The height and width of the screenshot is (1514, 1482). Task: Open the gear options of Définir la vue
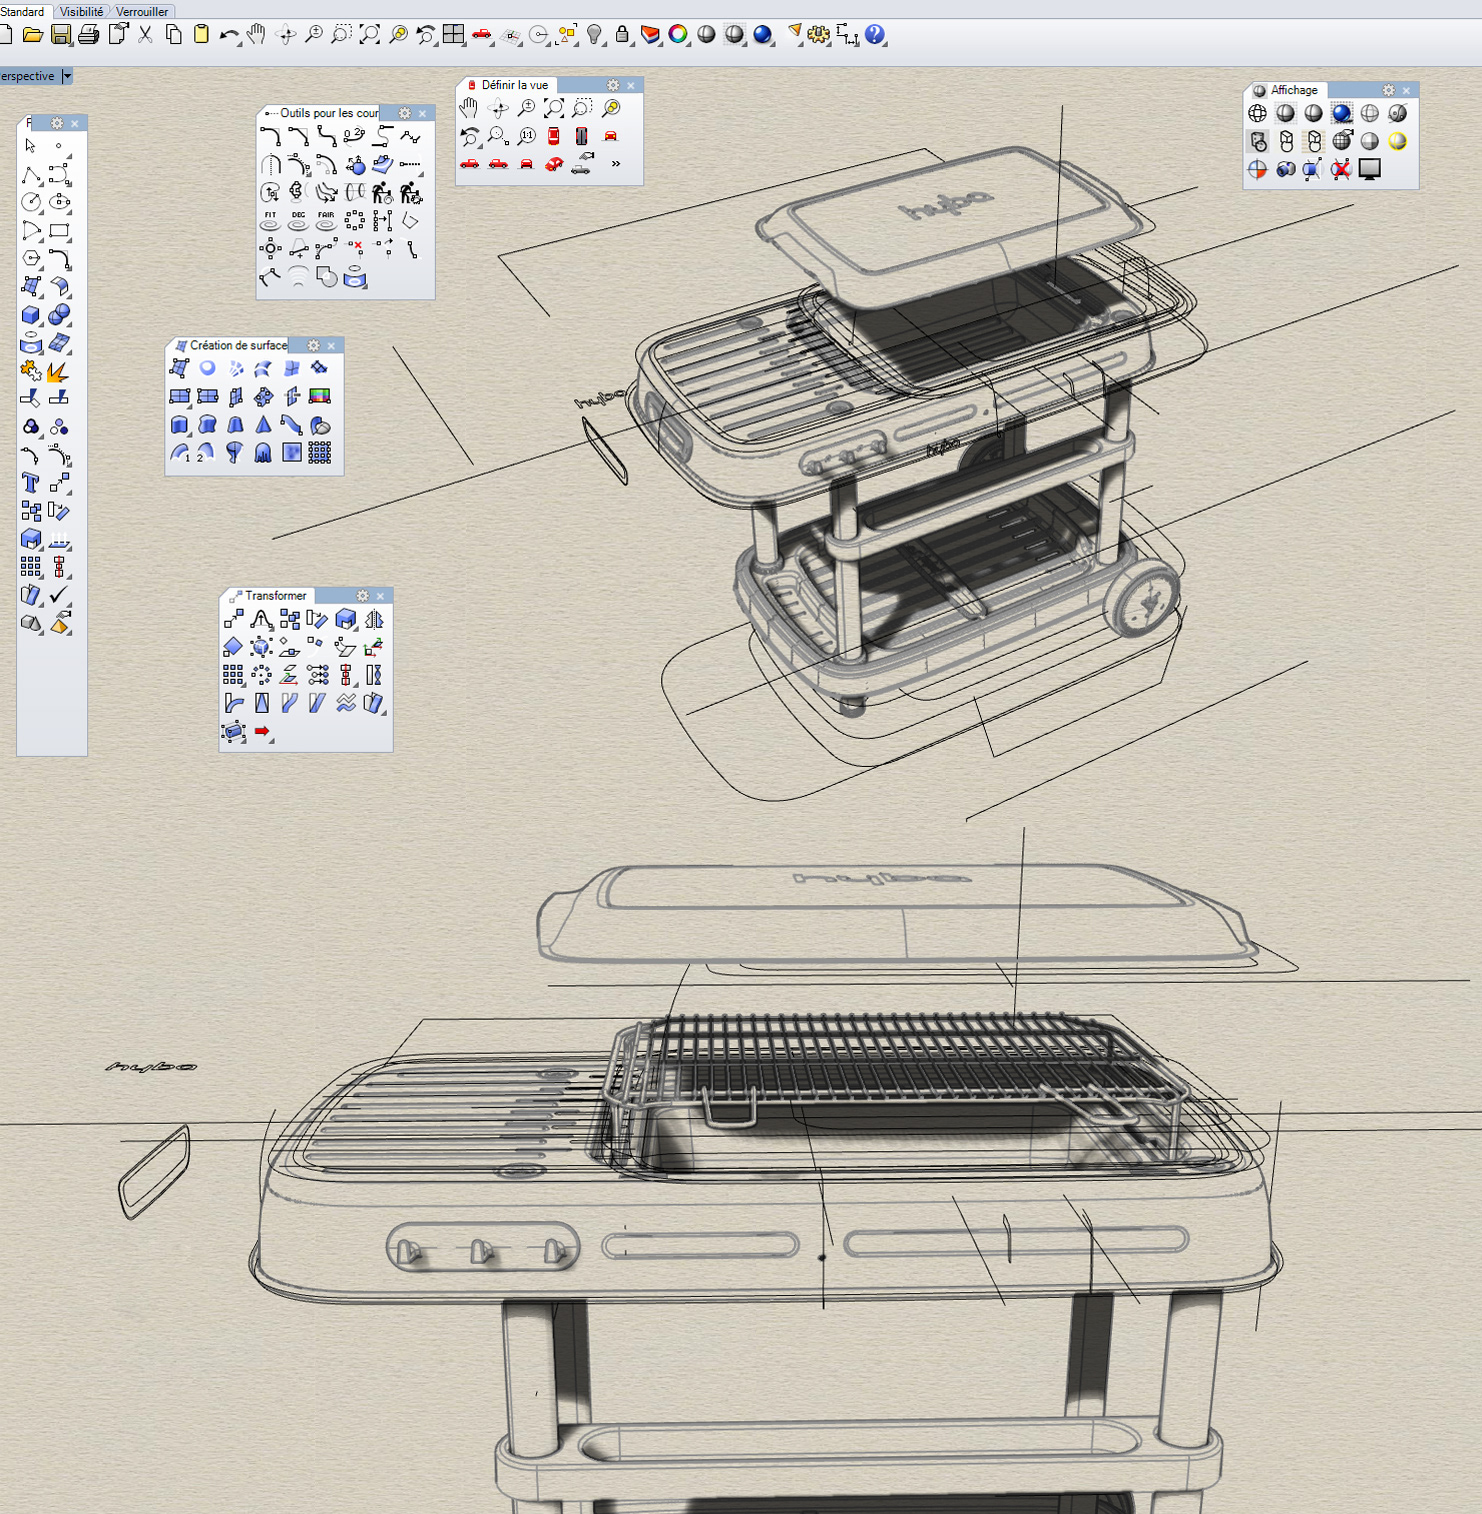click(x=613, y=85)
